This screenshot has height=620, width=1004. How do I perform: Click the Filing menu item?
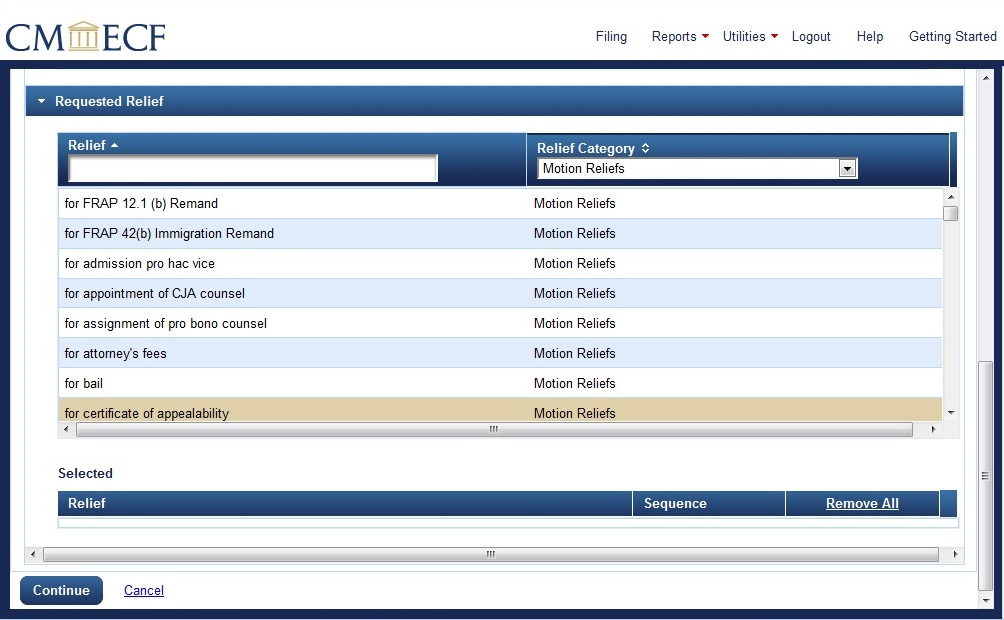point(611,37)
